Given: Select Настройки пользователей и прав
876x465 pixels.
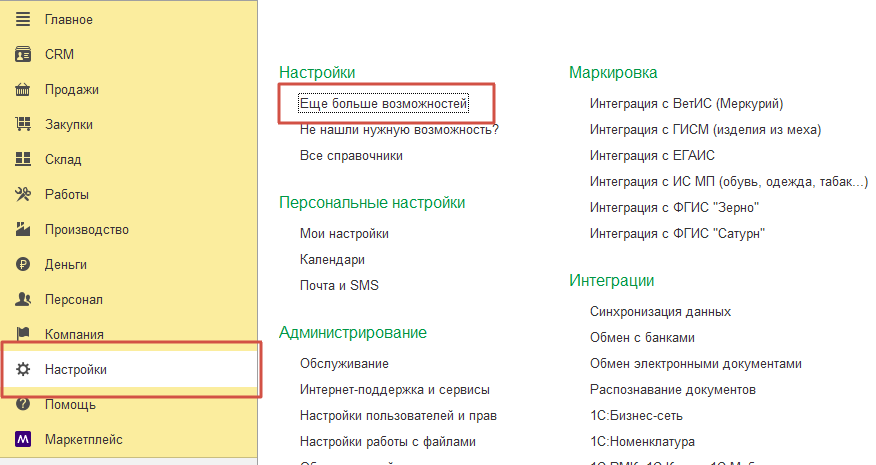Looking at the screenshot, I should 398,415.
